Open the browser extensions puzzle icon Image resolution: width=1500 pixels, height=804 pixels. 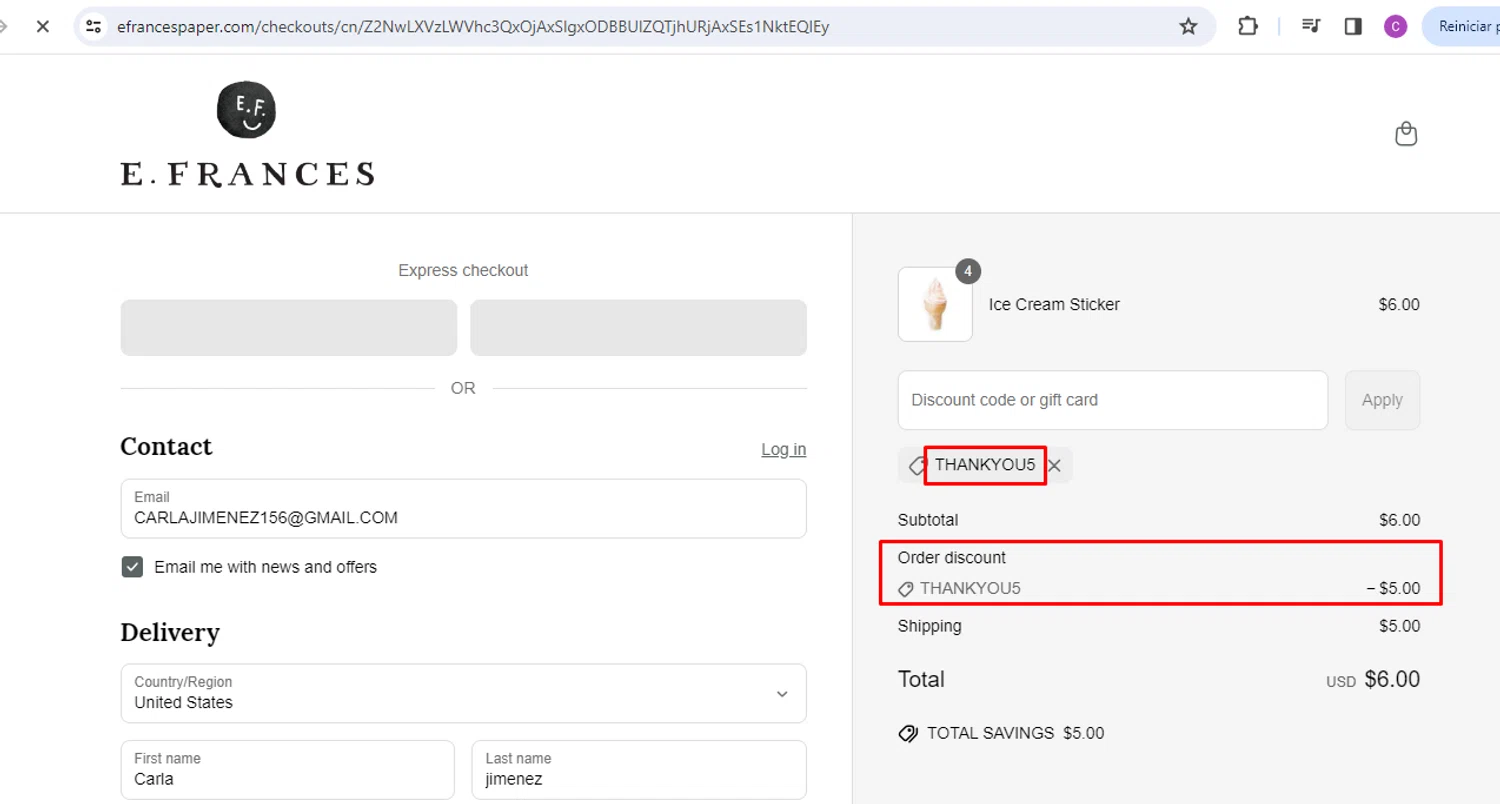click(1248, 27)
